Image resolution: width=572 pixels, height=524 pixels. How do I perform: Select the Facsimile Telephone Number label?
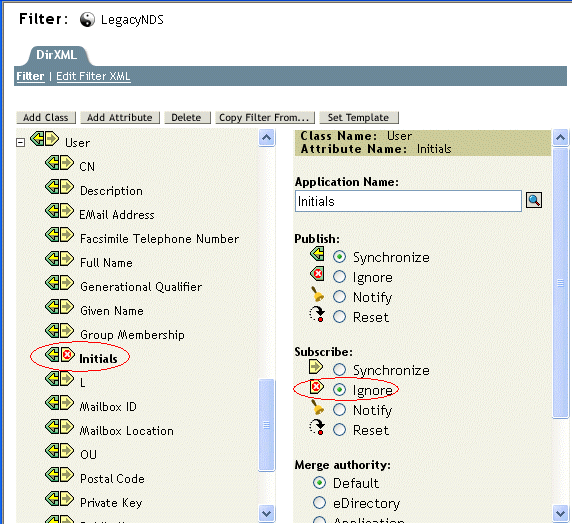click(x=159, y=239)
